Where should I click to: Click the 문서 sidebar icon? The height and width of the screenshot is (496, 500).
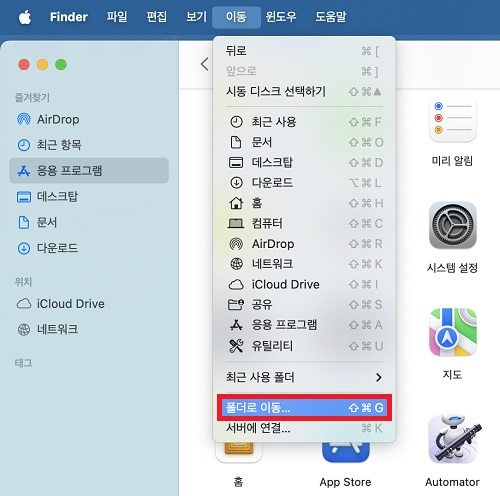[24, 222]
